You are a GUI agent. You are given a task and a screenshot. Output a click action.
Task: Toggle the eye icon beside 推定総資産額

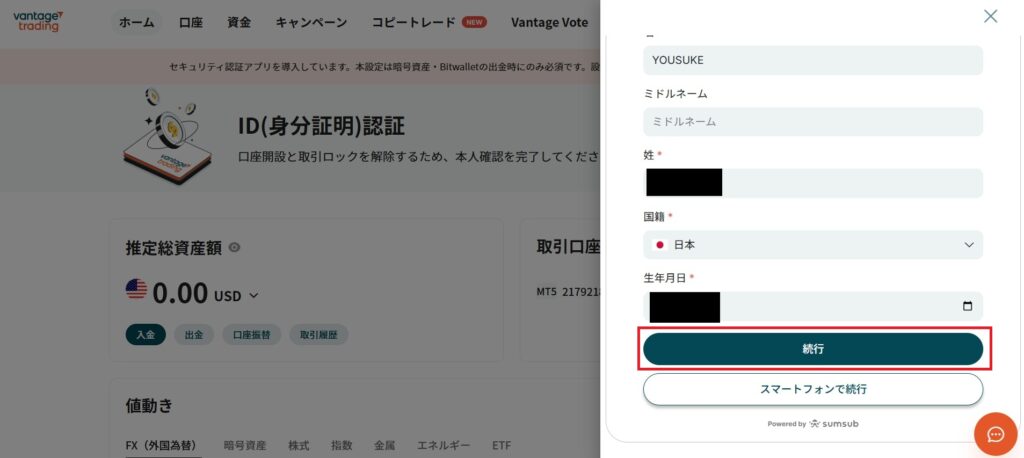click(234, 248)
